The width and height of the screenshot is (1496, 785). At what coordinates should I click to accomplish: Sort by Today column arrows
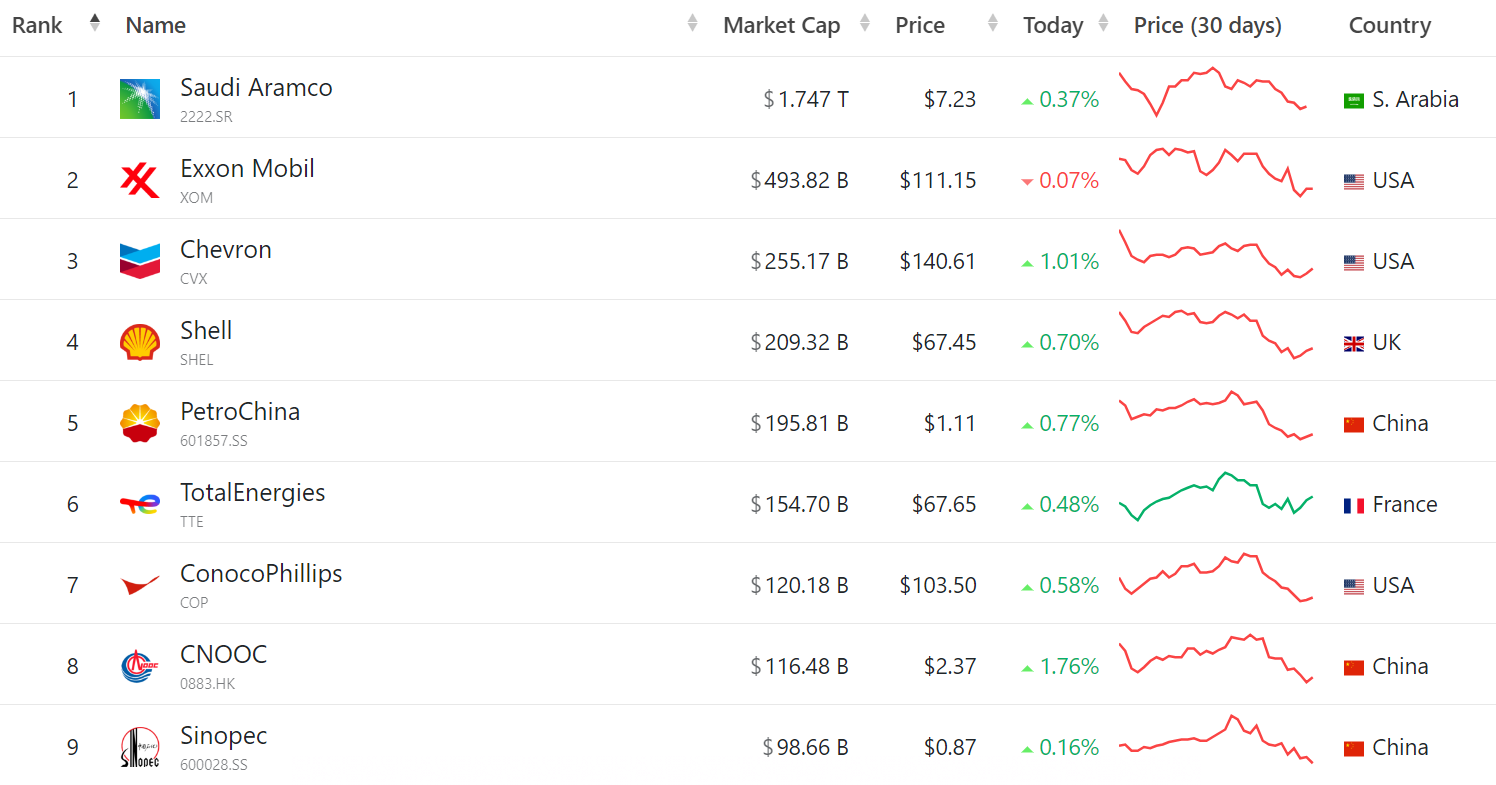pos(1103,23)
